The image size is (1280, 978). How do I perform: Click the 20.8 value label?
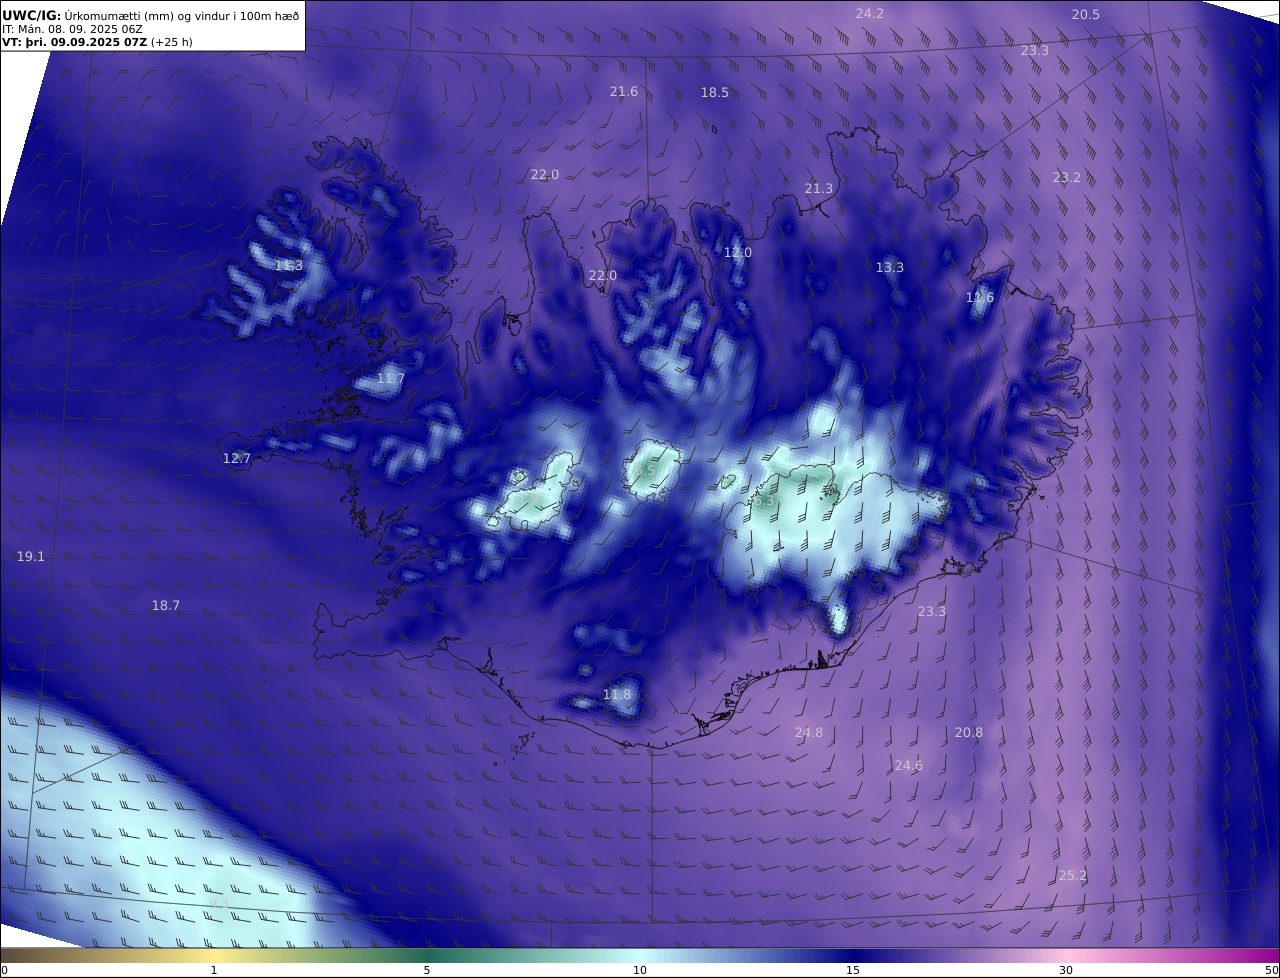point(968,732)
